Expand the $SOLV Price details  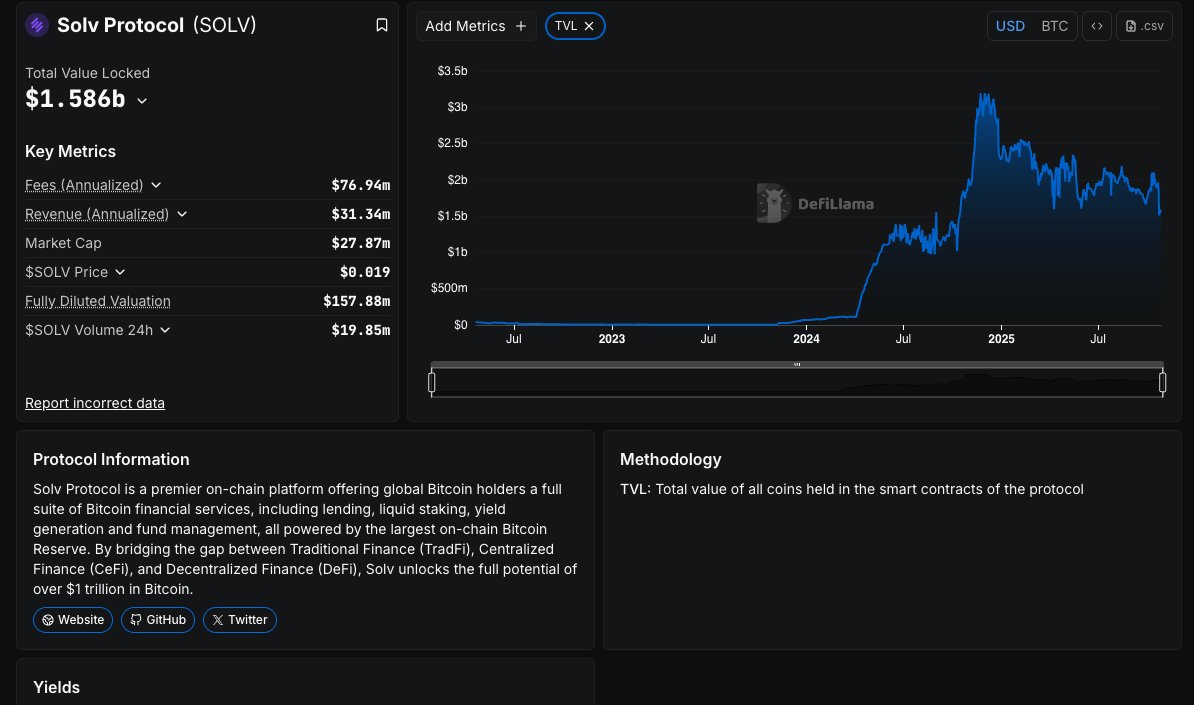click(x=120, y=272)
